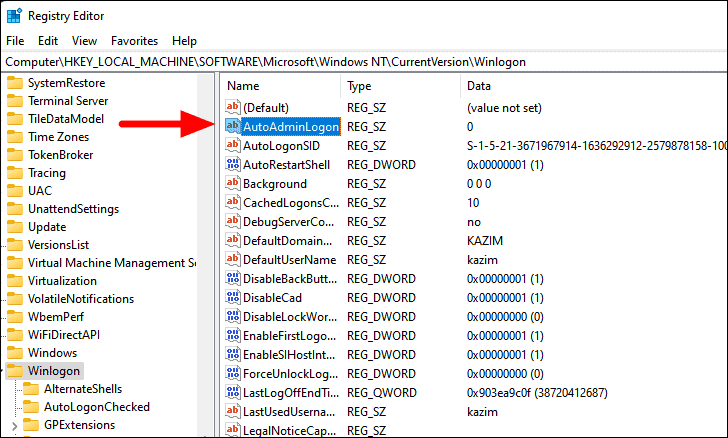Click the S-1-5-21 SID data value

[x=597, y=146]
